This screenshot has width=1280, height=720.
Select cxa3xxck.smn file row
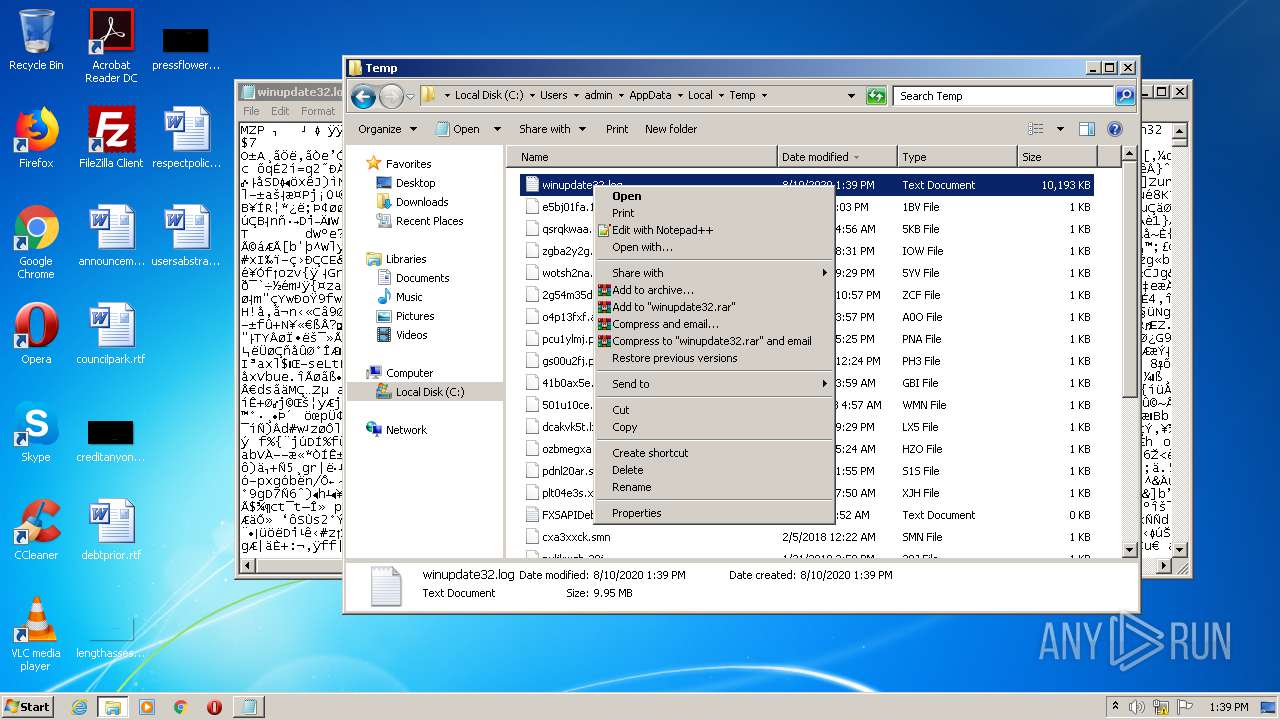pos(808,537)
